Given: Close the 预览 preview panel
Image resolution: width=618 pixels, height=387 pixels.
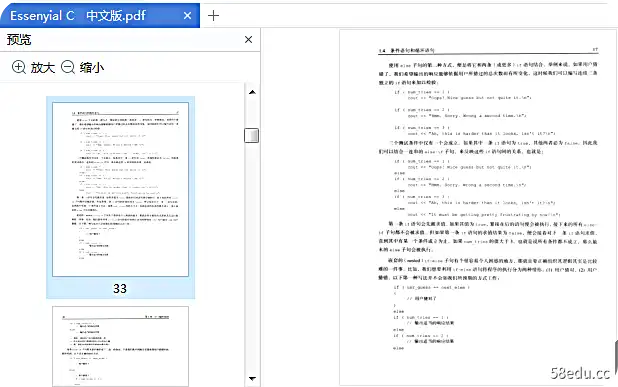Looking at the screenshot, I should (248, 39).
